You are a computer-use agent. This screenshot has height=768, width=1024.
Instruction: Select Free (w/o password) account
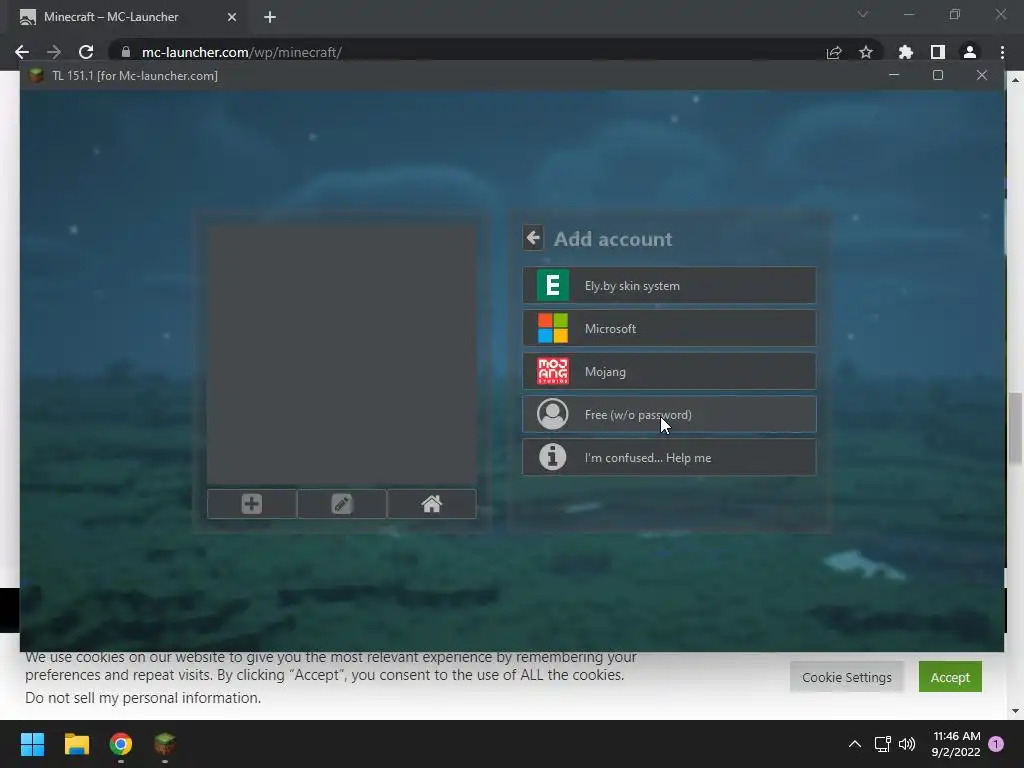click(x=669, y=415)
